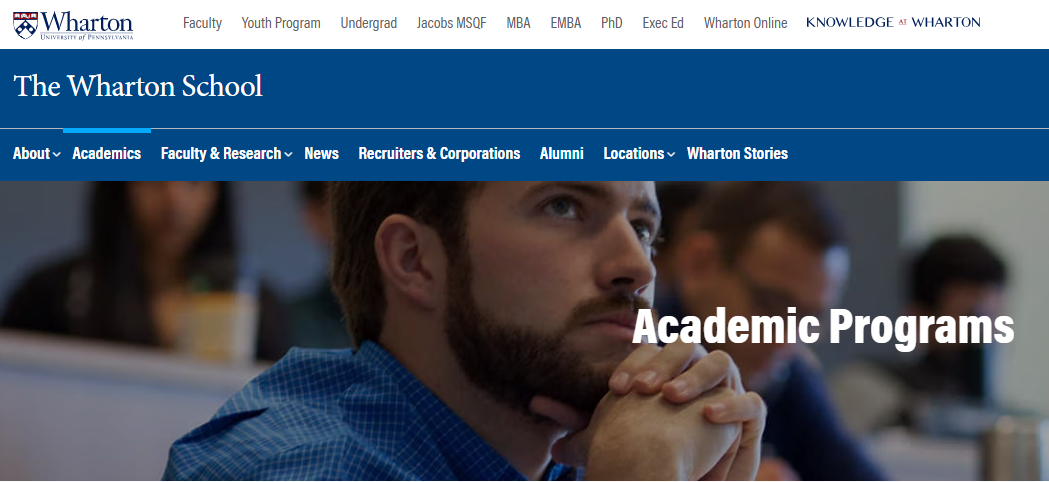Screen dimensions: 1049x482
Task: Click The Wharton School title link
Action: 138,86
